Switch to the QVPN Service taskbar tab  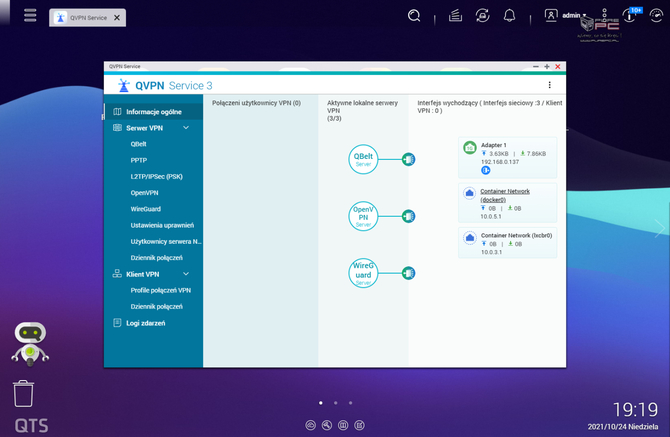click(x=88, y=18)
